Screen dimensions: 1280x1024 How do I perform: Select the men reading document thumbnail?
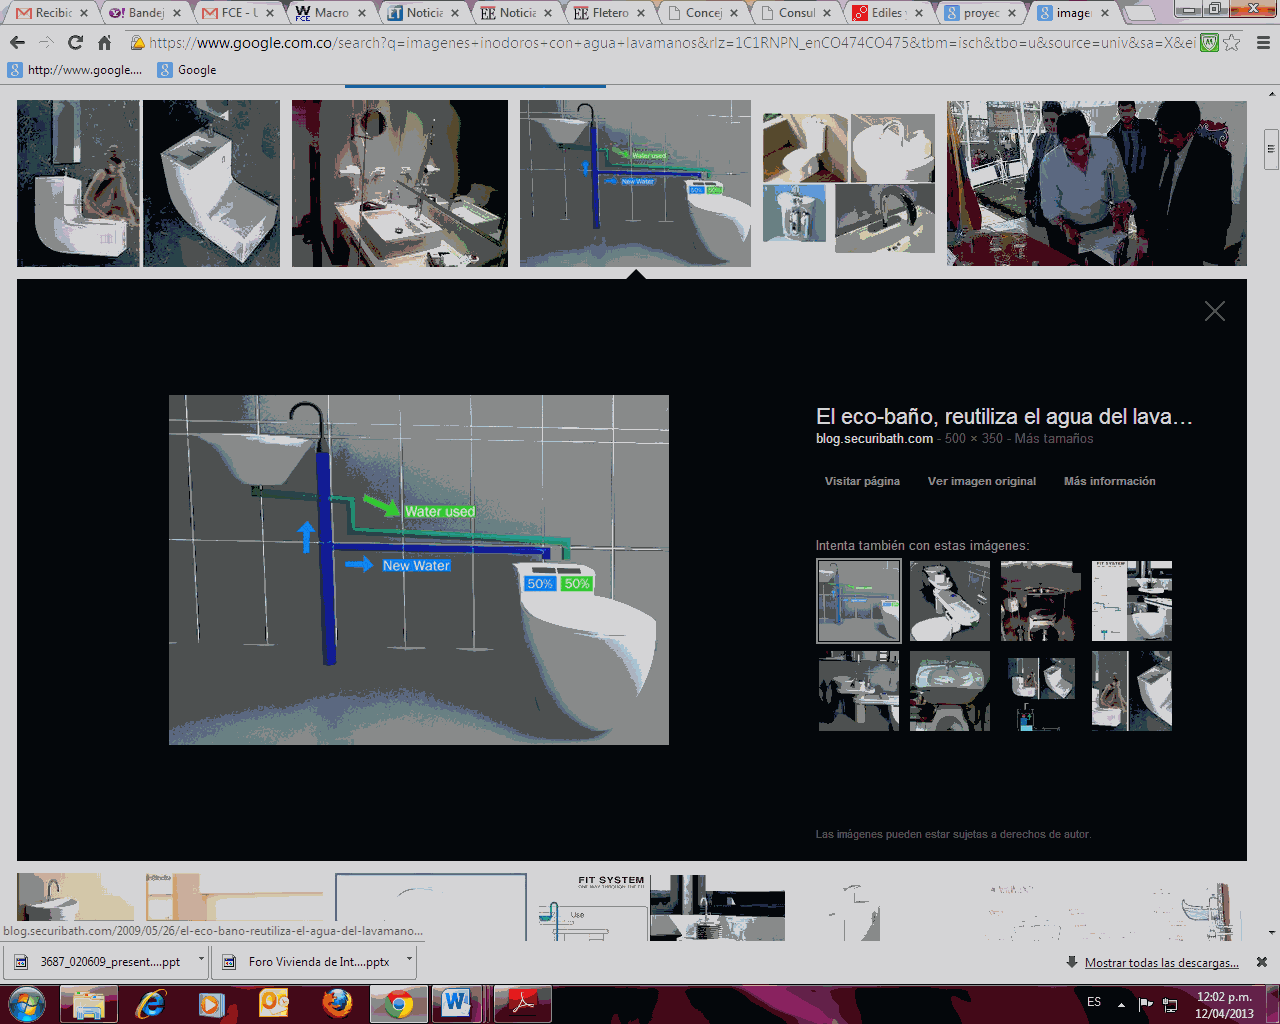point(1096,183)
